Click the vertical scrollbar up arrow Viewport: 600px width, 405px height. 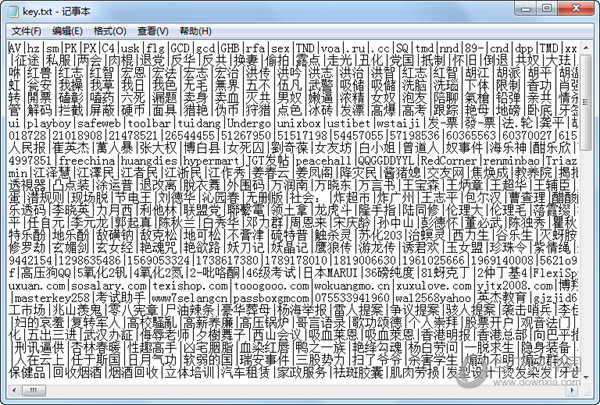(x=585, y=48)
